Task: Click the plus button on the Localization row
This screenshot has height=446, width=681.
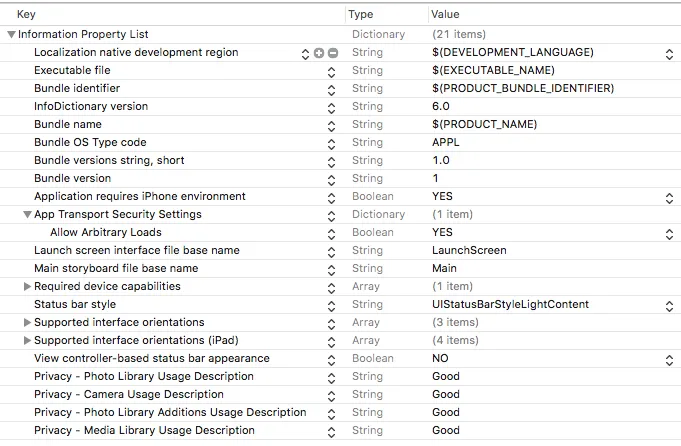Action: point(319,53)
